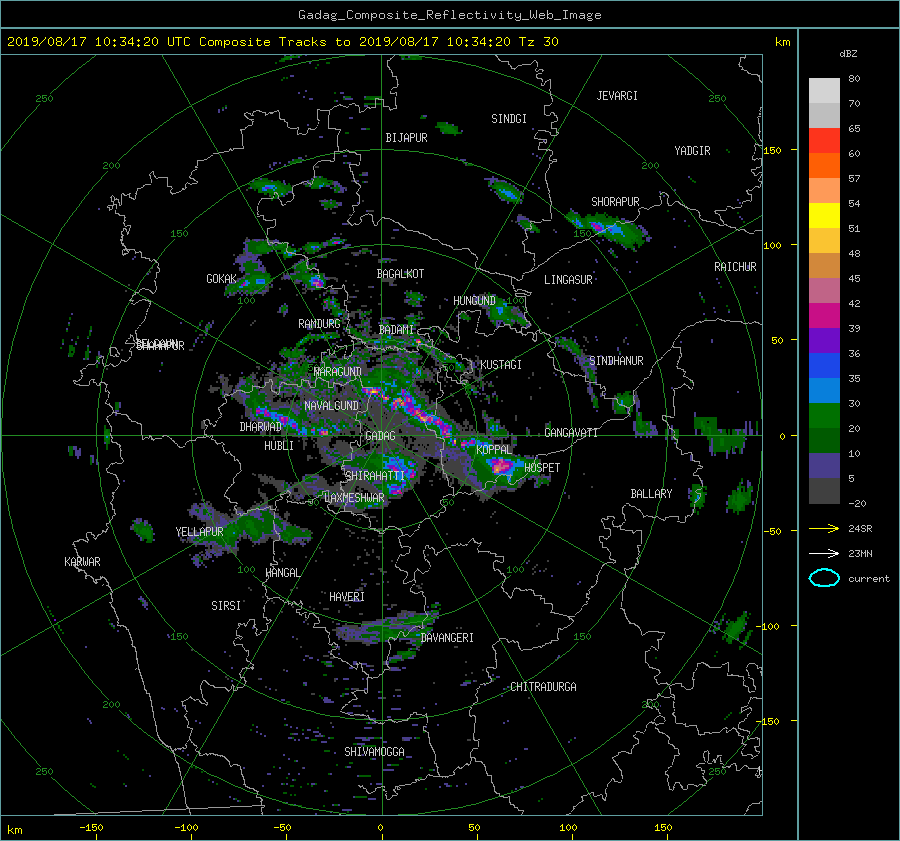Click the BADAMI city label

point(396,330)
